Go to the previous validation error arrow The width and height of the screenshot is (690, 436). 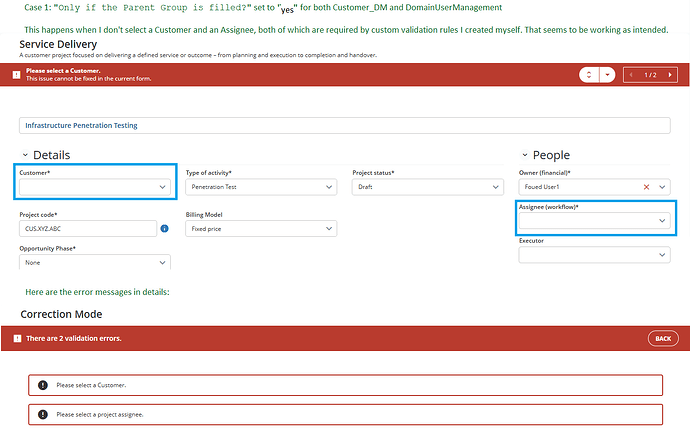point(631,75)
